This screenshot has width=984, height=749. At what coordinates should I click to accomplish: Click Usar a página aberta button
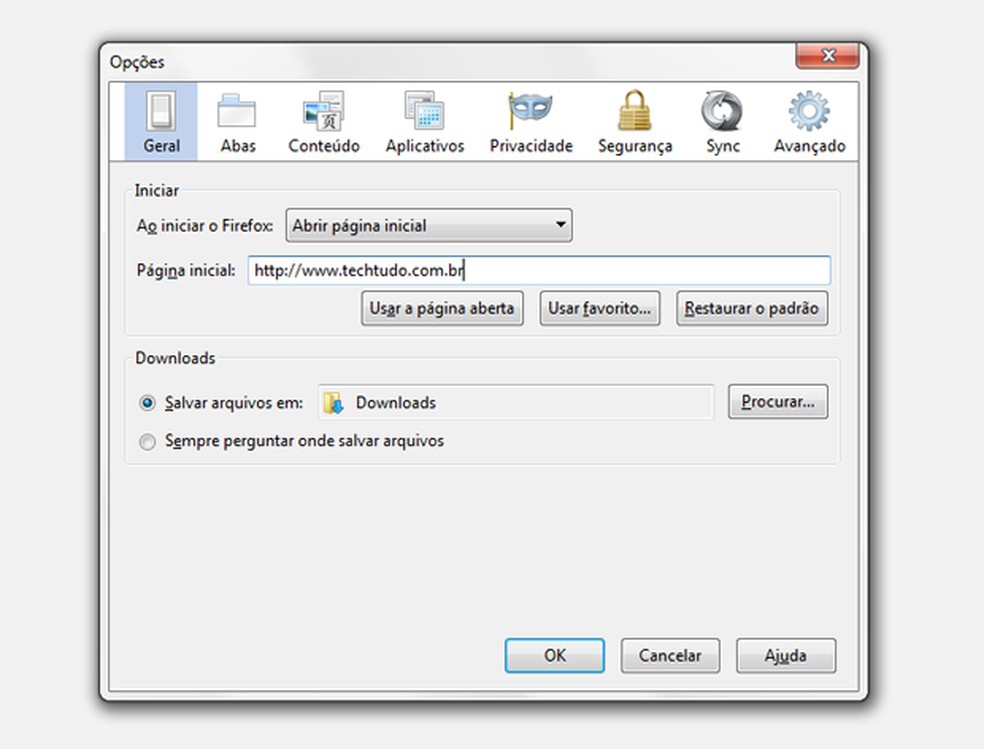click(x=442, y=308)
